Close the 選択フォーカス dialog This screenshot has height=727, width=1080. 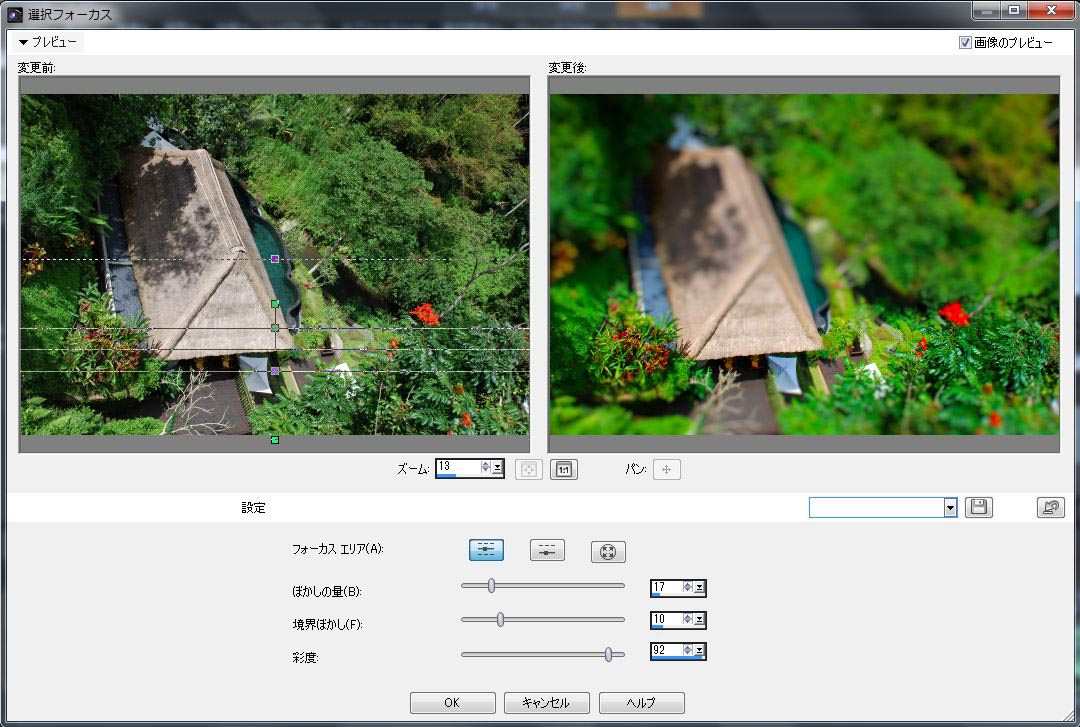[1051, 10]
